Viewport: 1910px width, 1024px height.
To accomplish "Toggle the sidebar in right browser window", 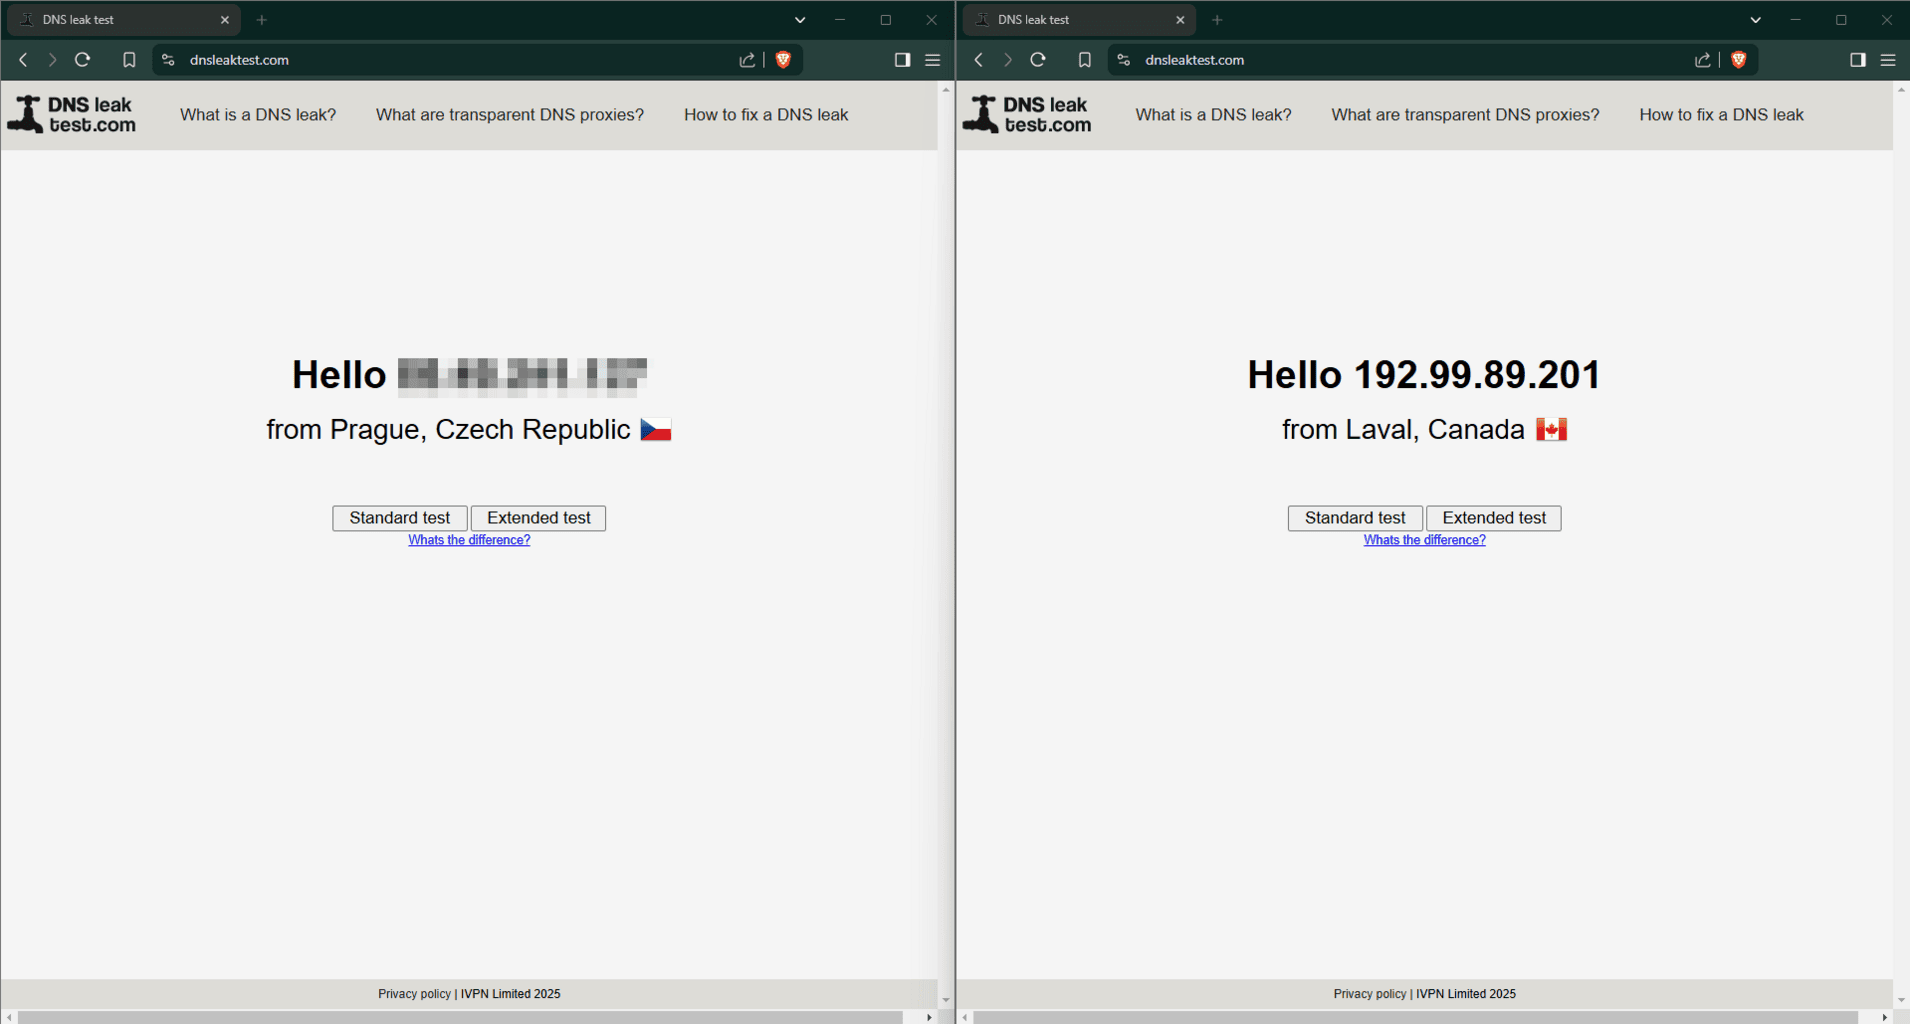I will [1857, 60].
